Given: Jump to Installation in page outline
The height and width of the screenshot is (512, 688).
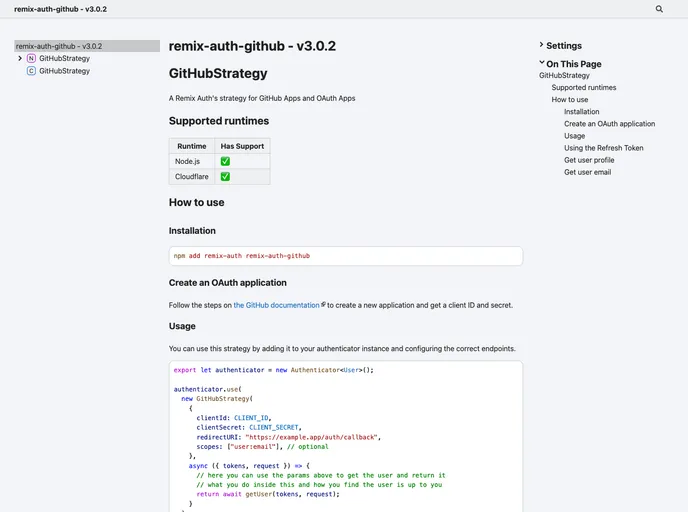Looking at the screenshot, I should [x=581, y=111].
